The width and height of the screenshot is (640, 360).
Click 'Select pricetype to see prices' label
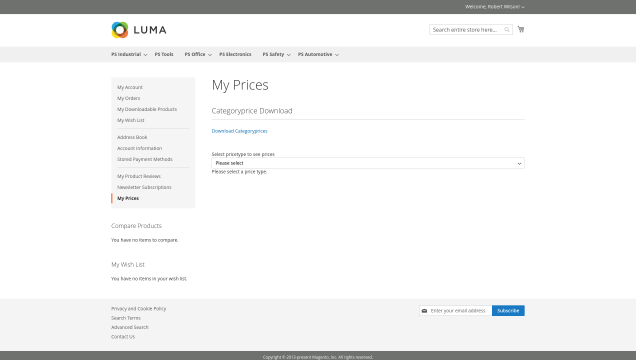pyautogui.click(x=243, y=154)
